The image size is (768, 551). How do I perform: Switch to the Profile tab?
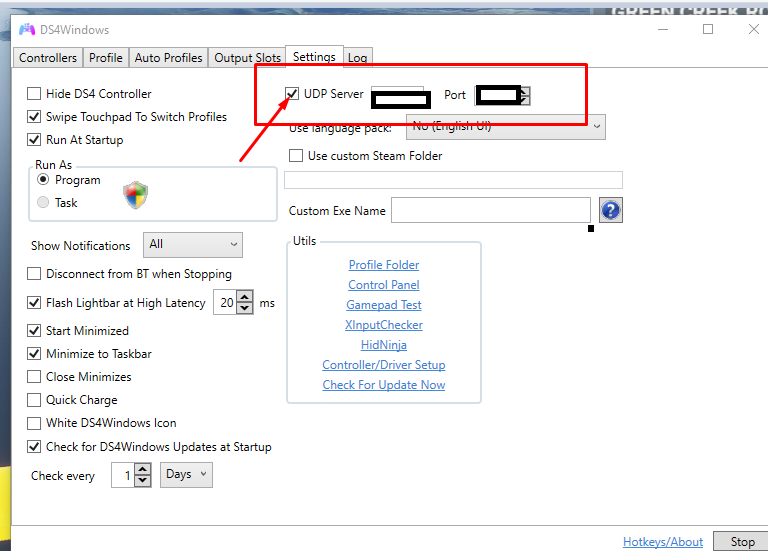106,58
